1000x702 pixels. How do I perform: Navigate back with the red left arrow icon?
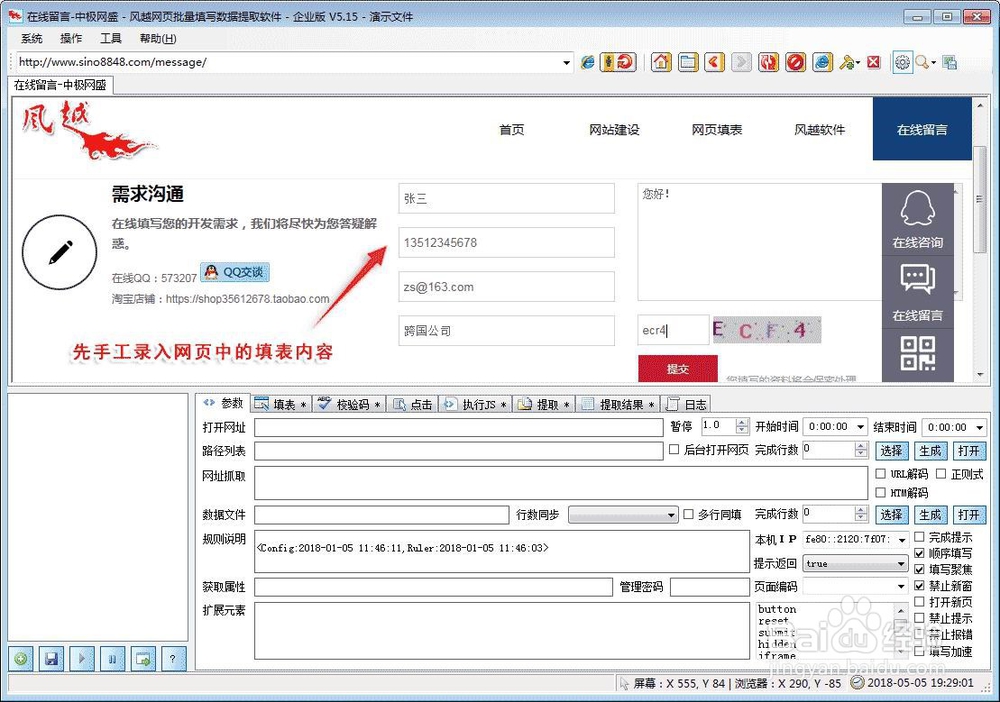[x=714, y=62]
